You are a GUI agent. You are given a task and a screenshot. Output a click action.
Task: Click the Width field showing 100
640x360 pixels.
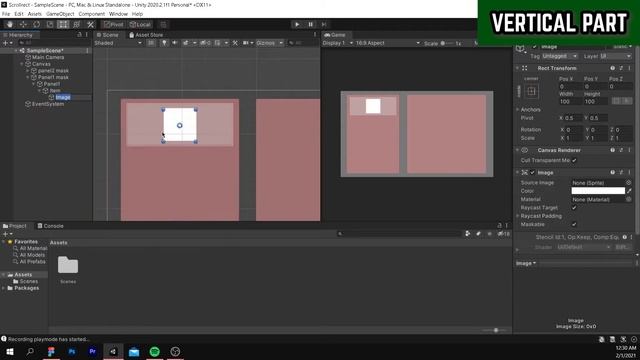pyautogui.click(x=570, y=102)
